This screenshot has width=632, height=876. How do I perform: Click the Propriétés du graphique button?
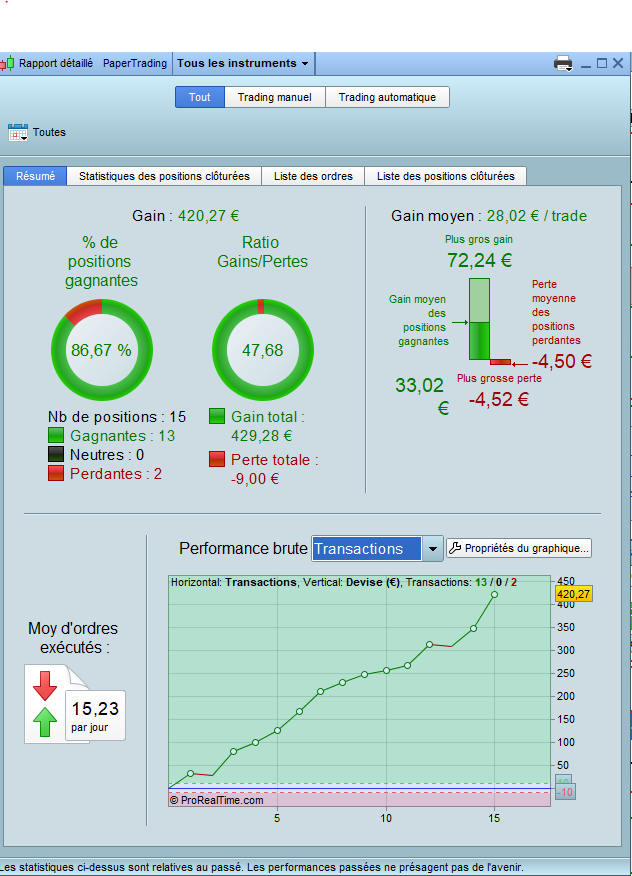[x=519, y=548]
